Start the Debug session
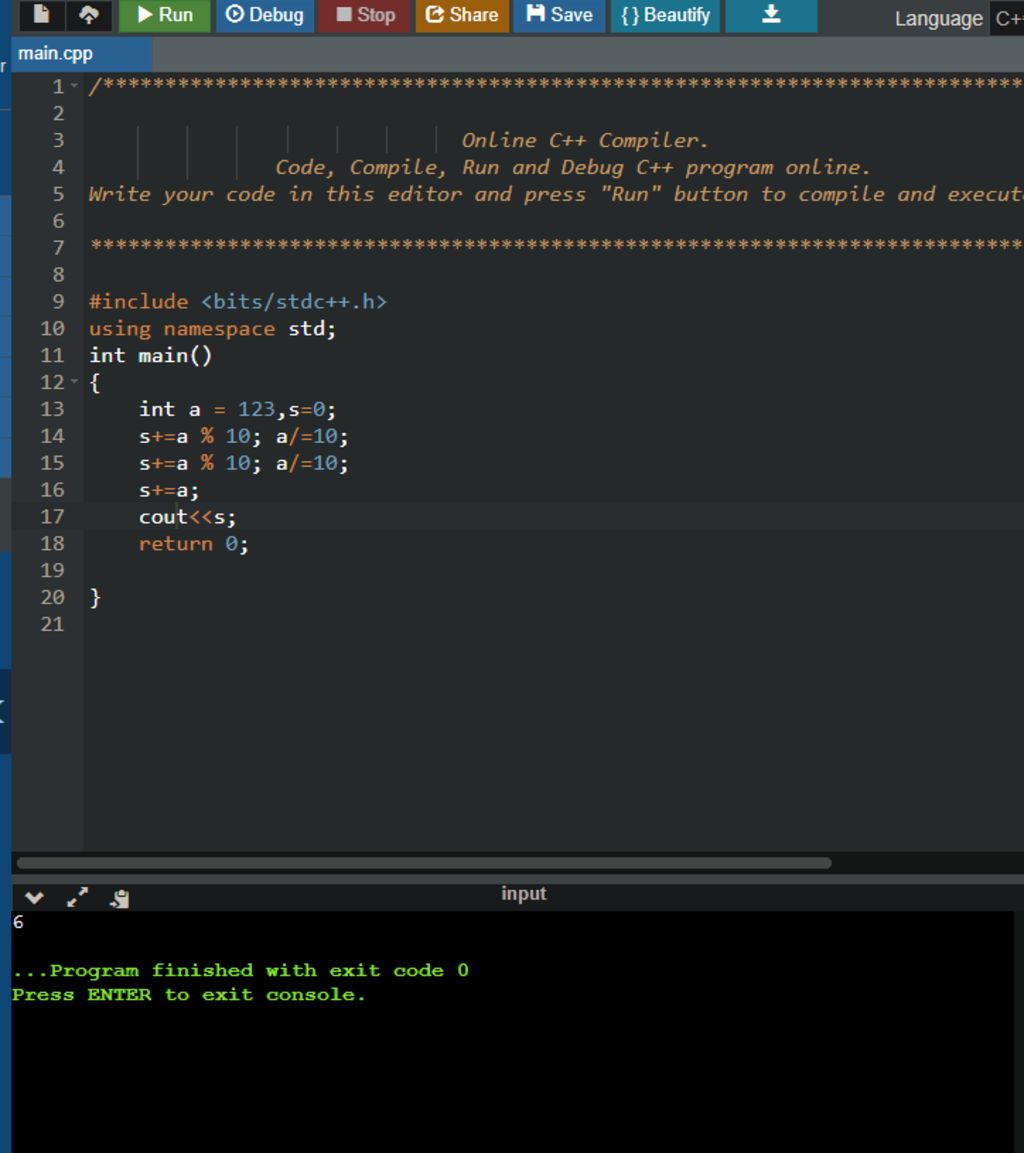This screenshot has width=1024, height=1153. [265, 15]
